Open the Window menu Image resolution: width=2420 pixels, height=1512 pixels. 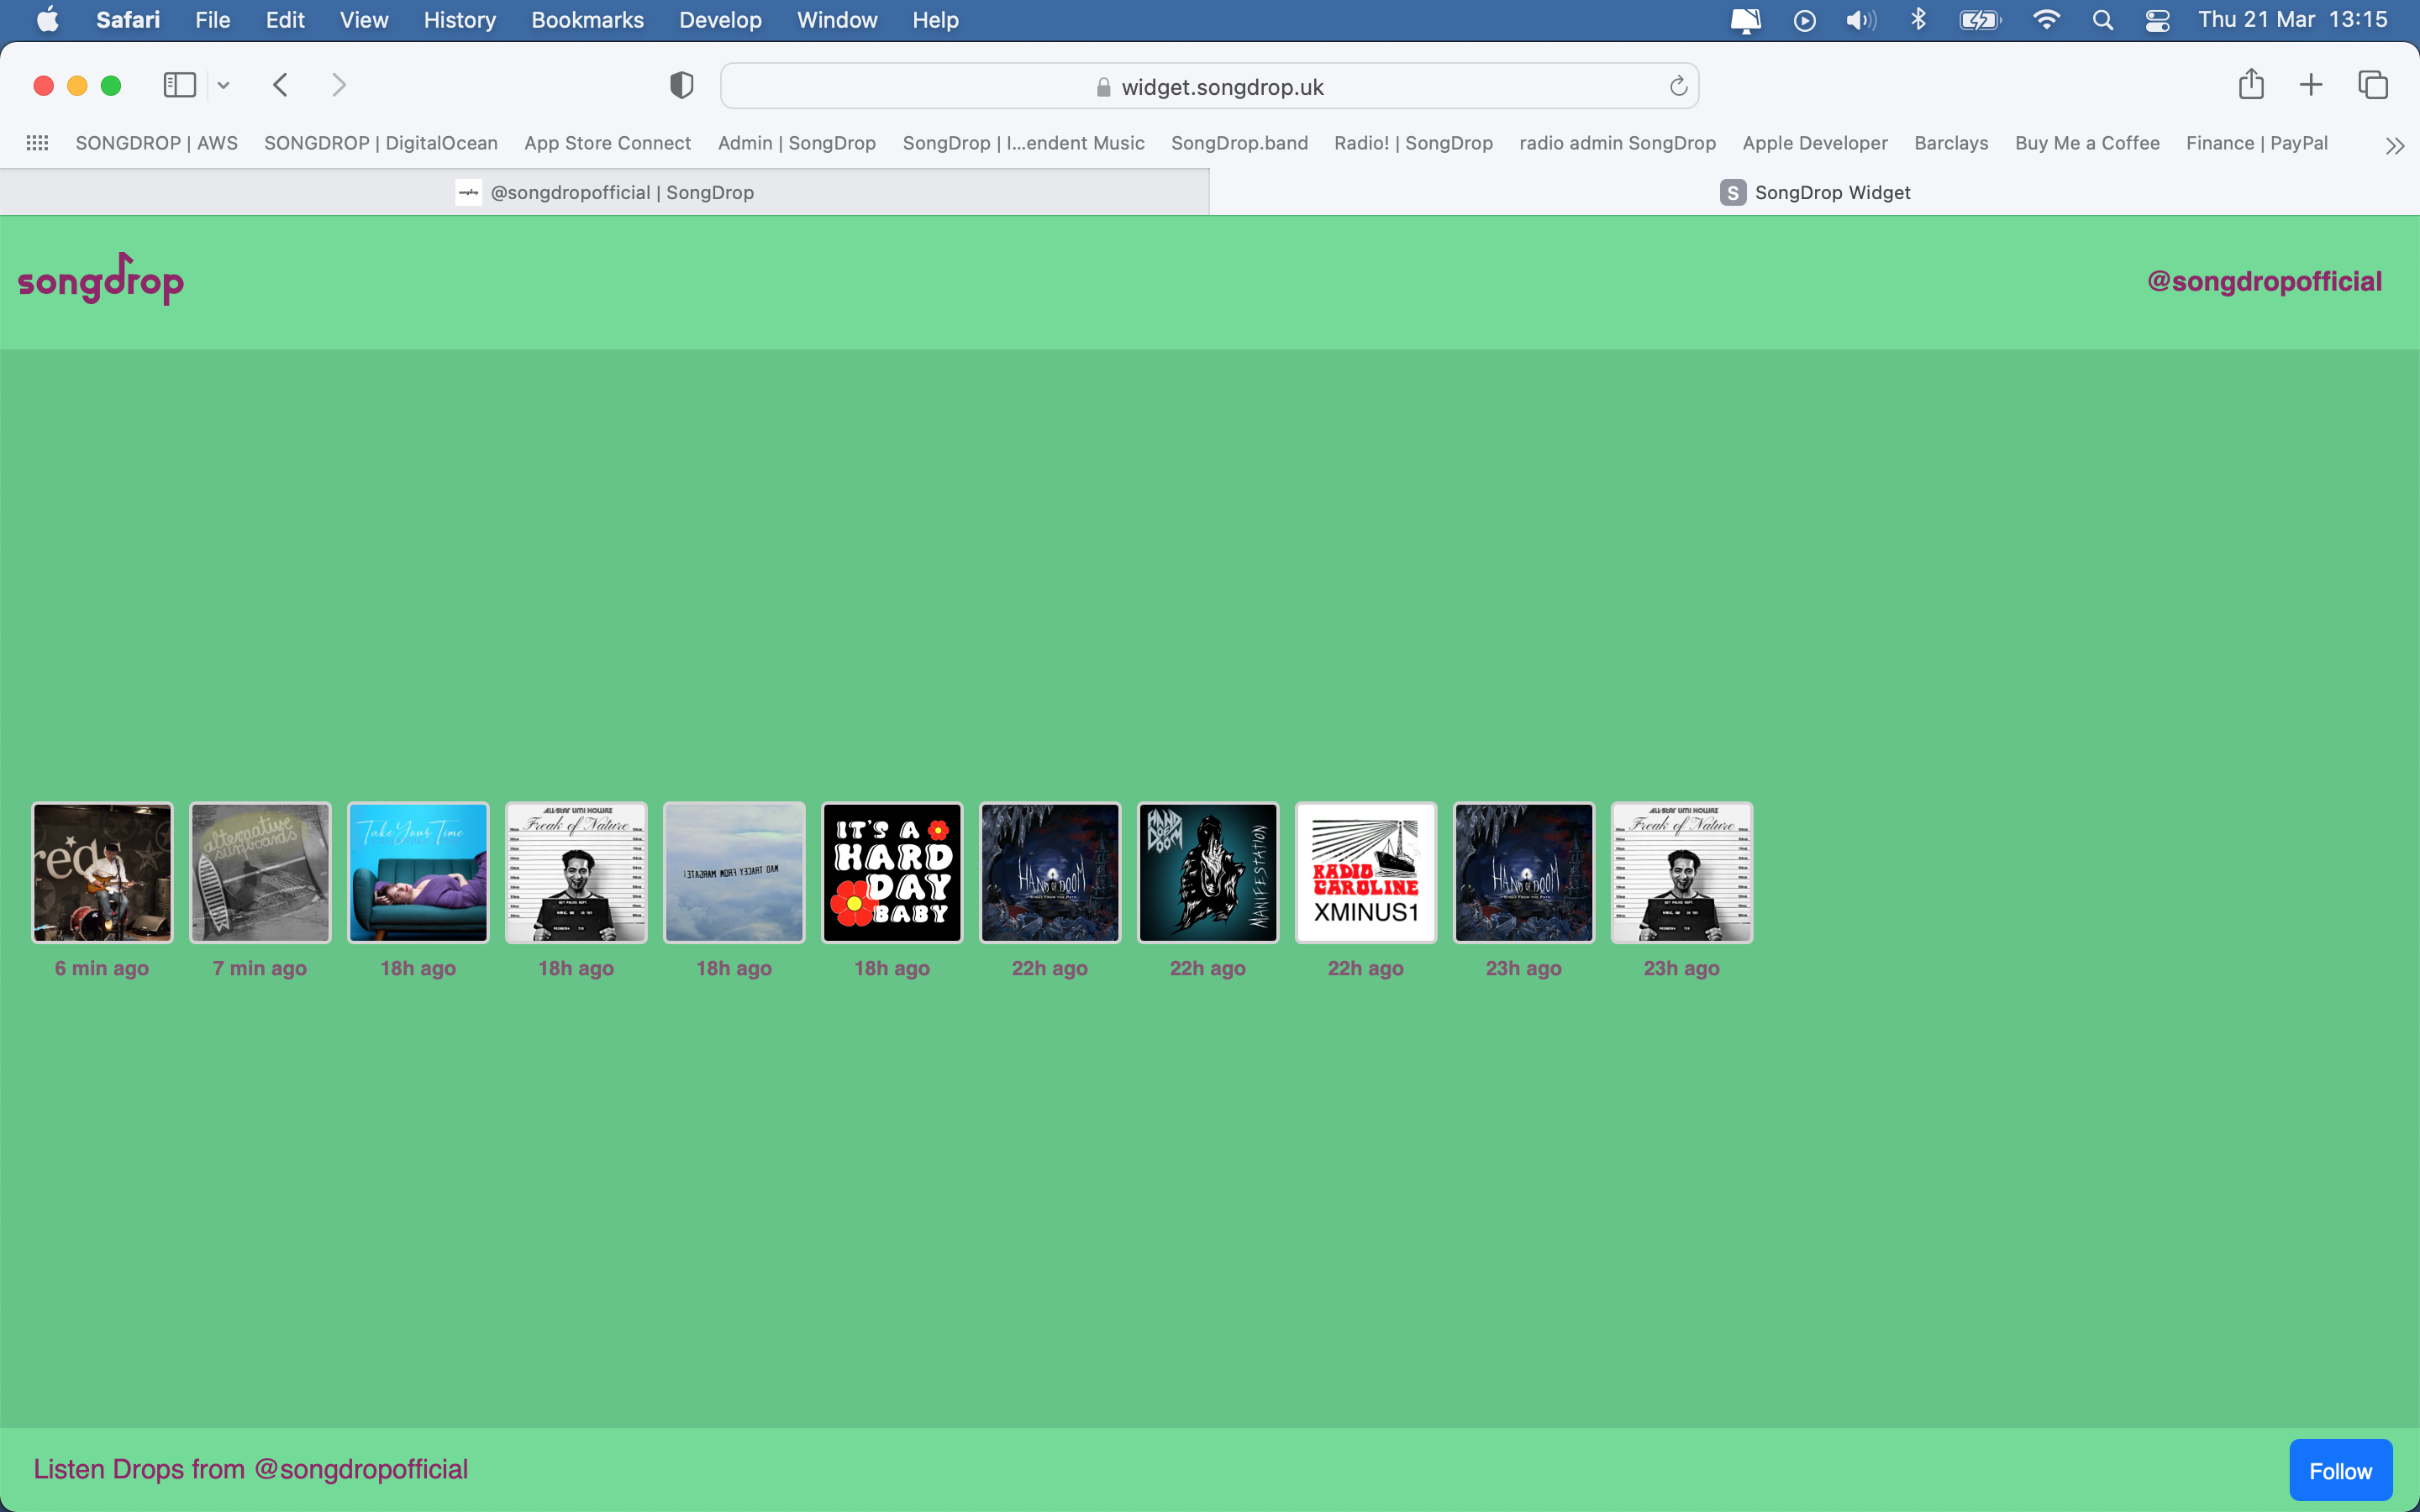point(837,20)
